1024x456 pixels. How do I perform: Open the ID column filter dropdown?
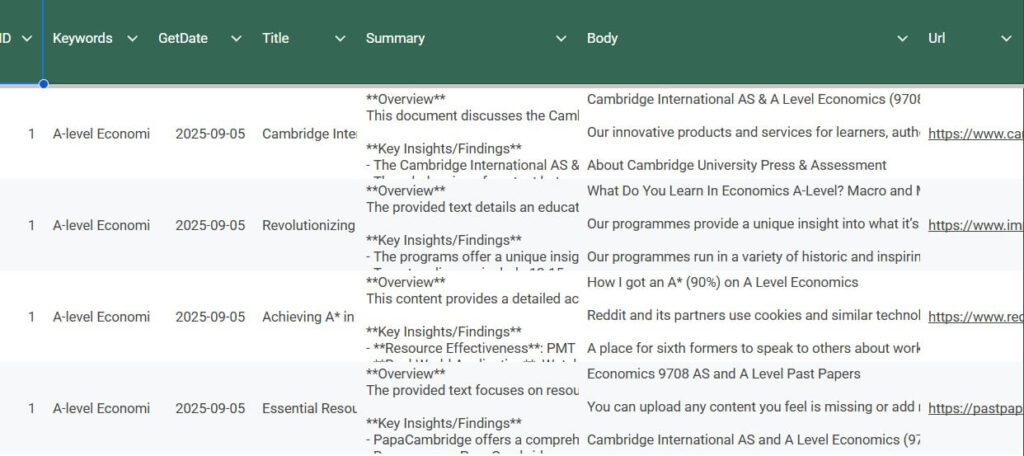point(27,38)
